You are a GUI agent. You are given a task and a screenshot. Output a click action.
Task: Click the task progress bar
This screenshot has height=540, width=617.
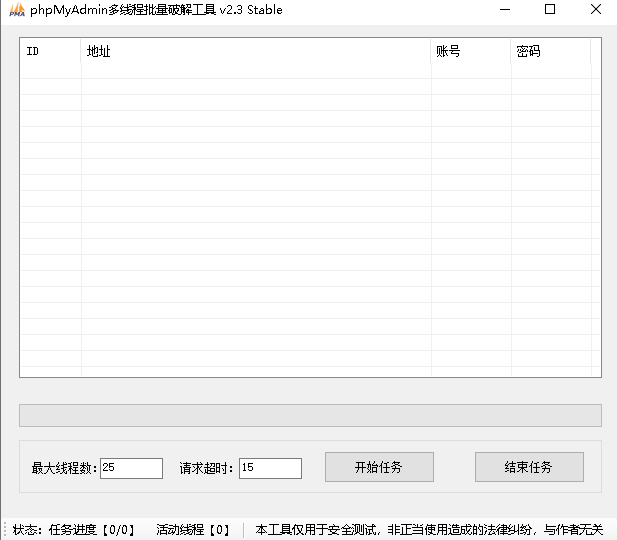click(x=310, y=415)
